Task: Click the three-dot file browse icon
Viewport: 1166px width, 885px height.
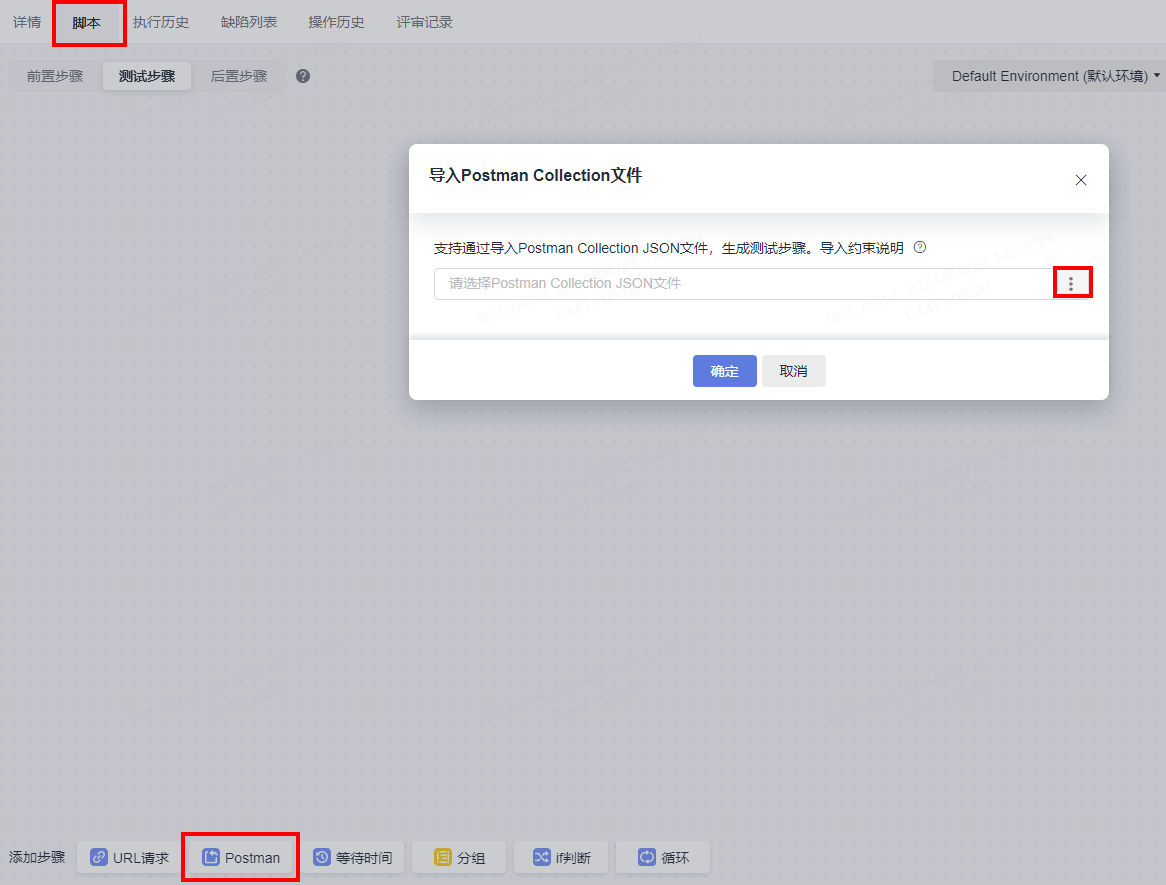Action: pos(1071,283)
